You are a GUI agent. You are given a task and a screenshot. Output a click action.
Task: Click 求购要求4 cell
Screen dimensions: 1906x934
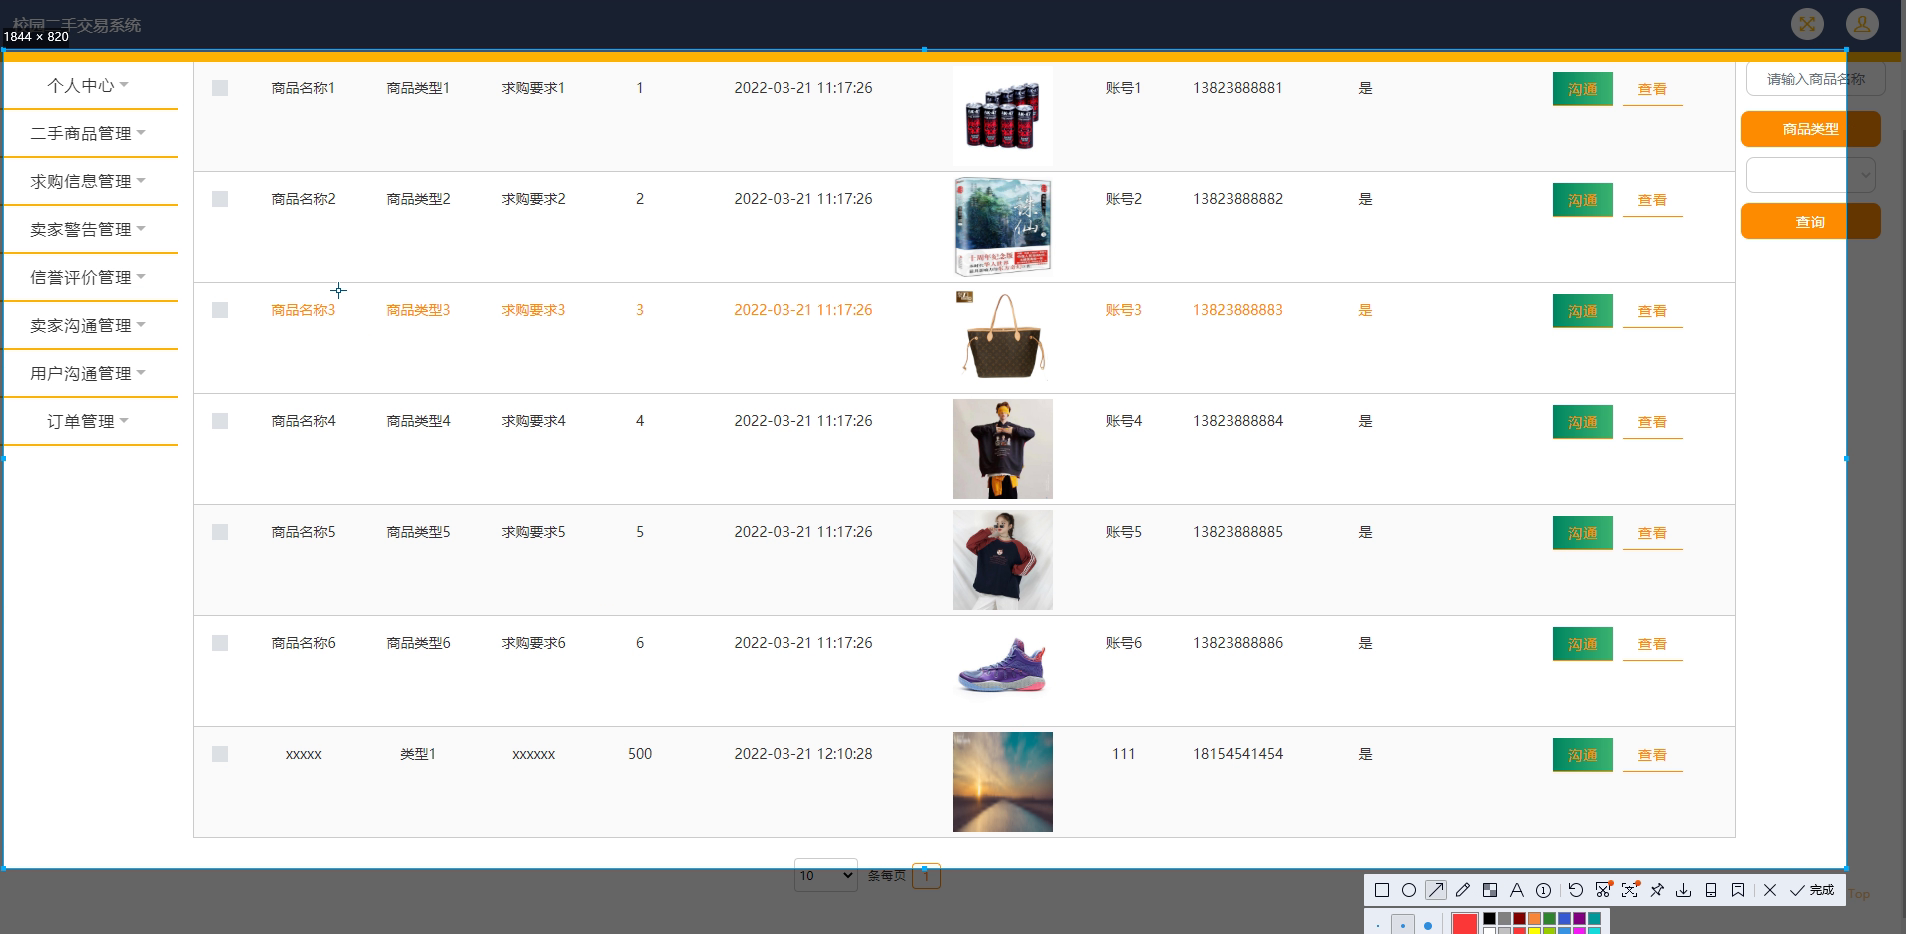click(x=533, y=421)
